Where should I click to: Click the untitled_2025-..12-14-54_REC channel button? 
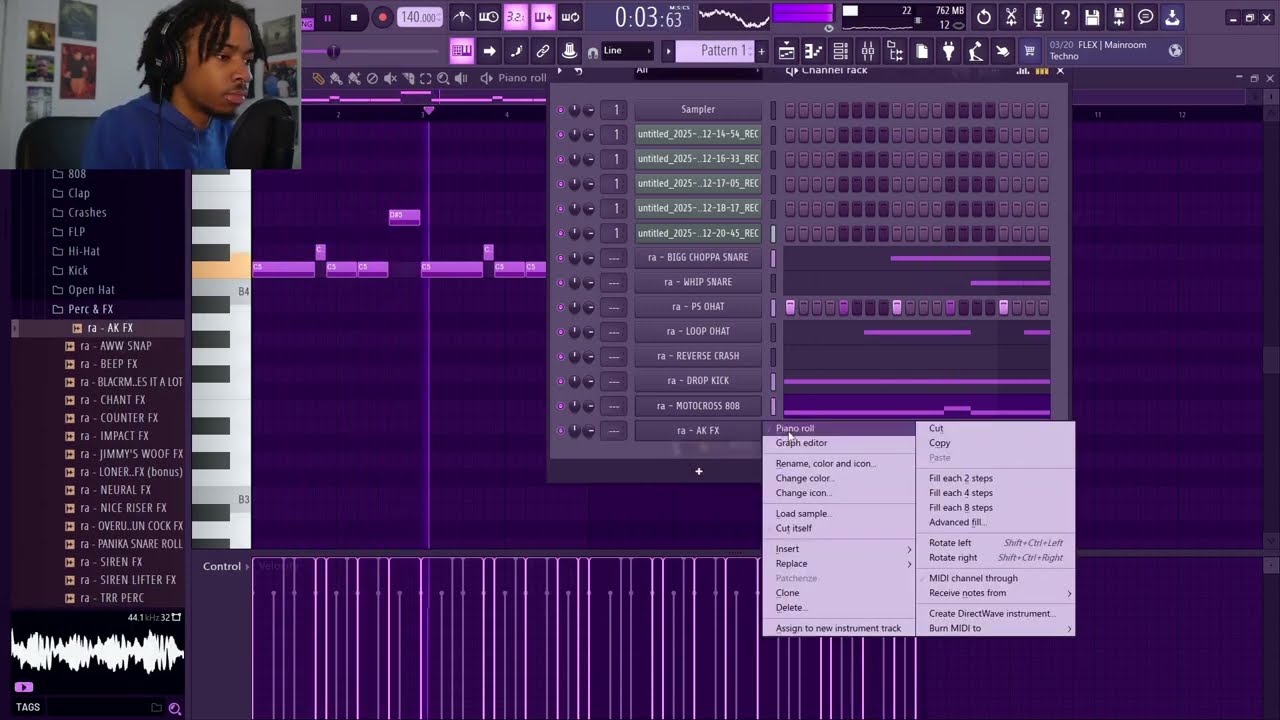pos(698,134)
